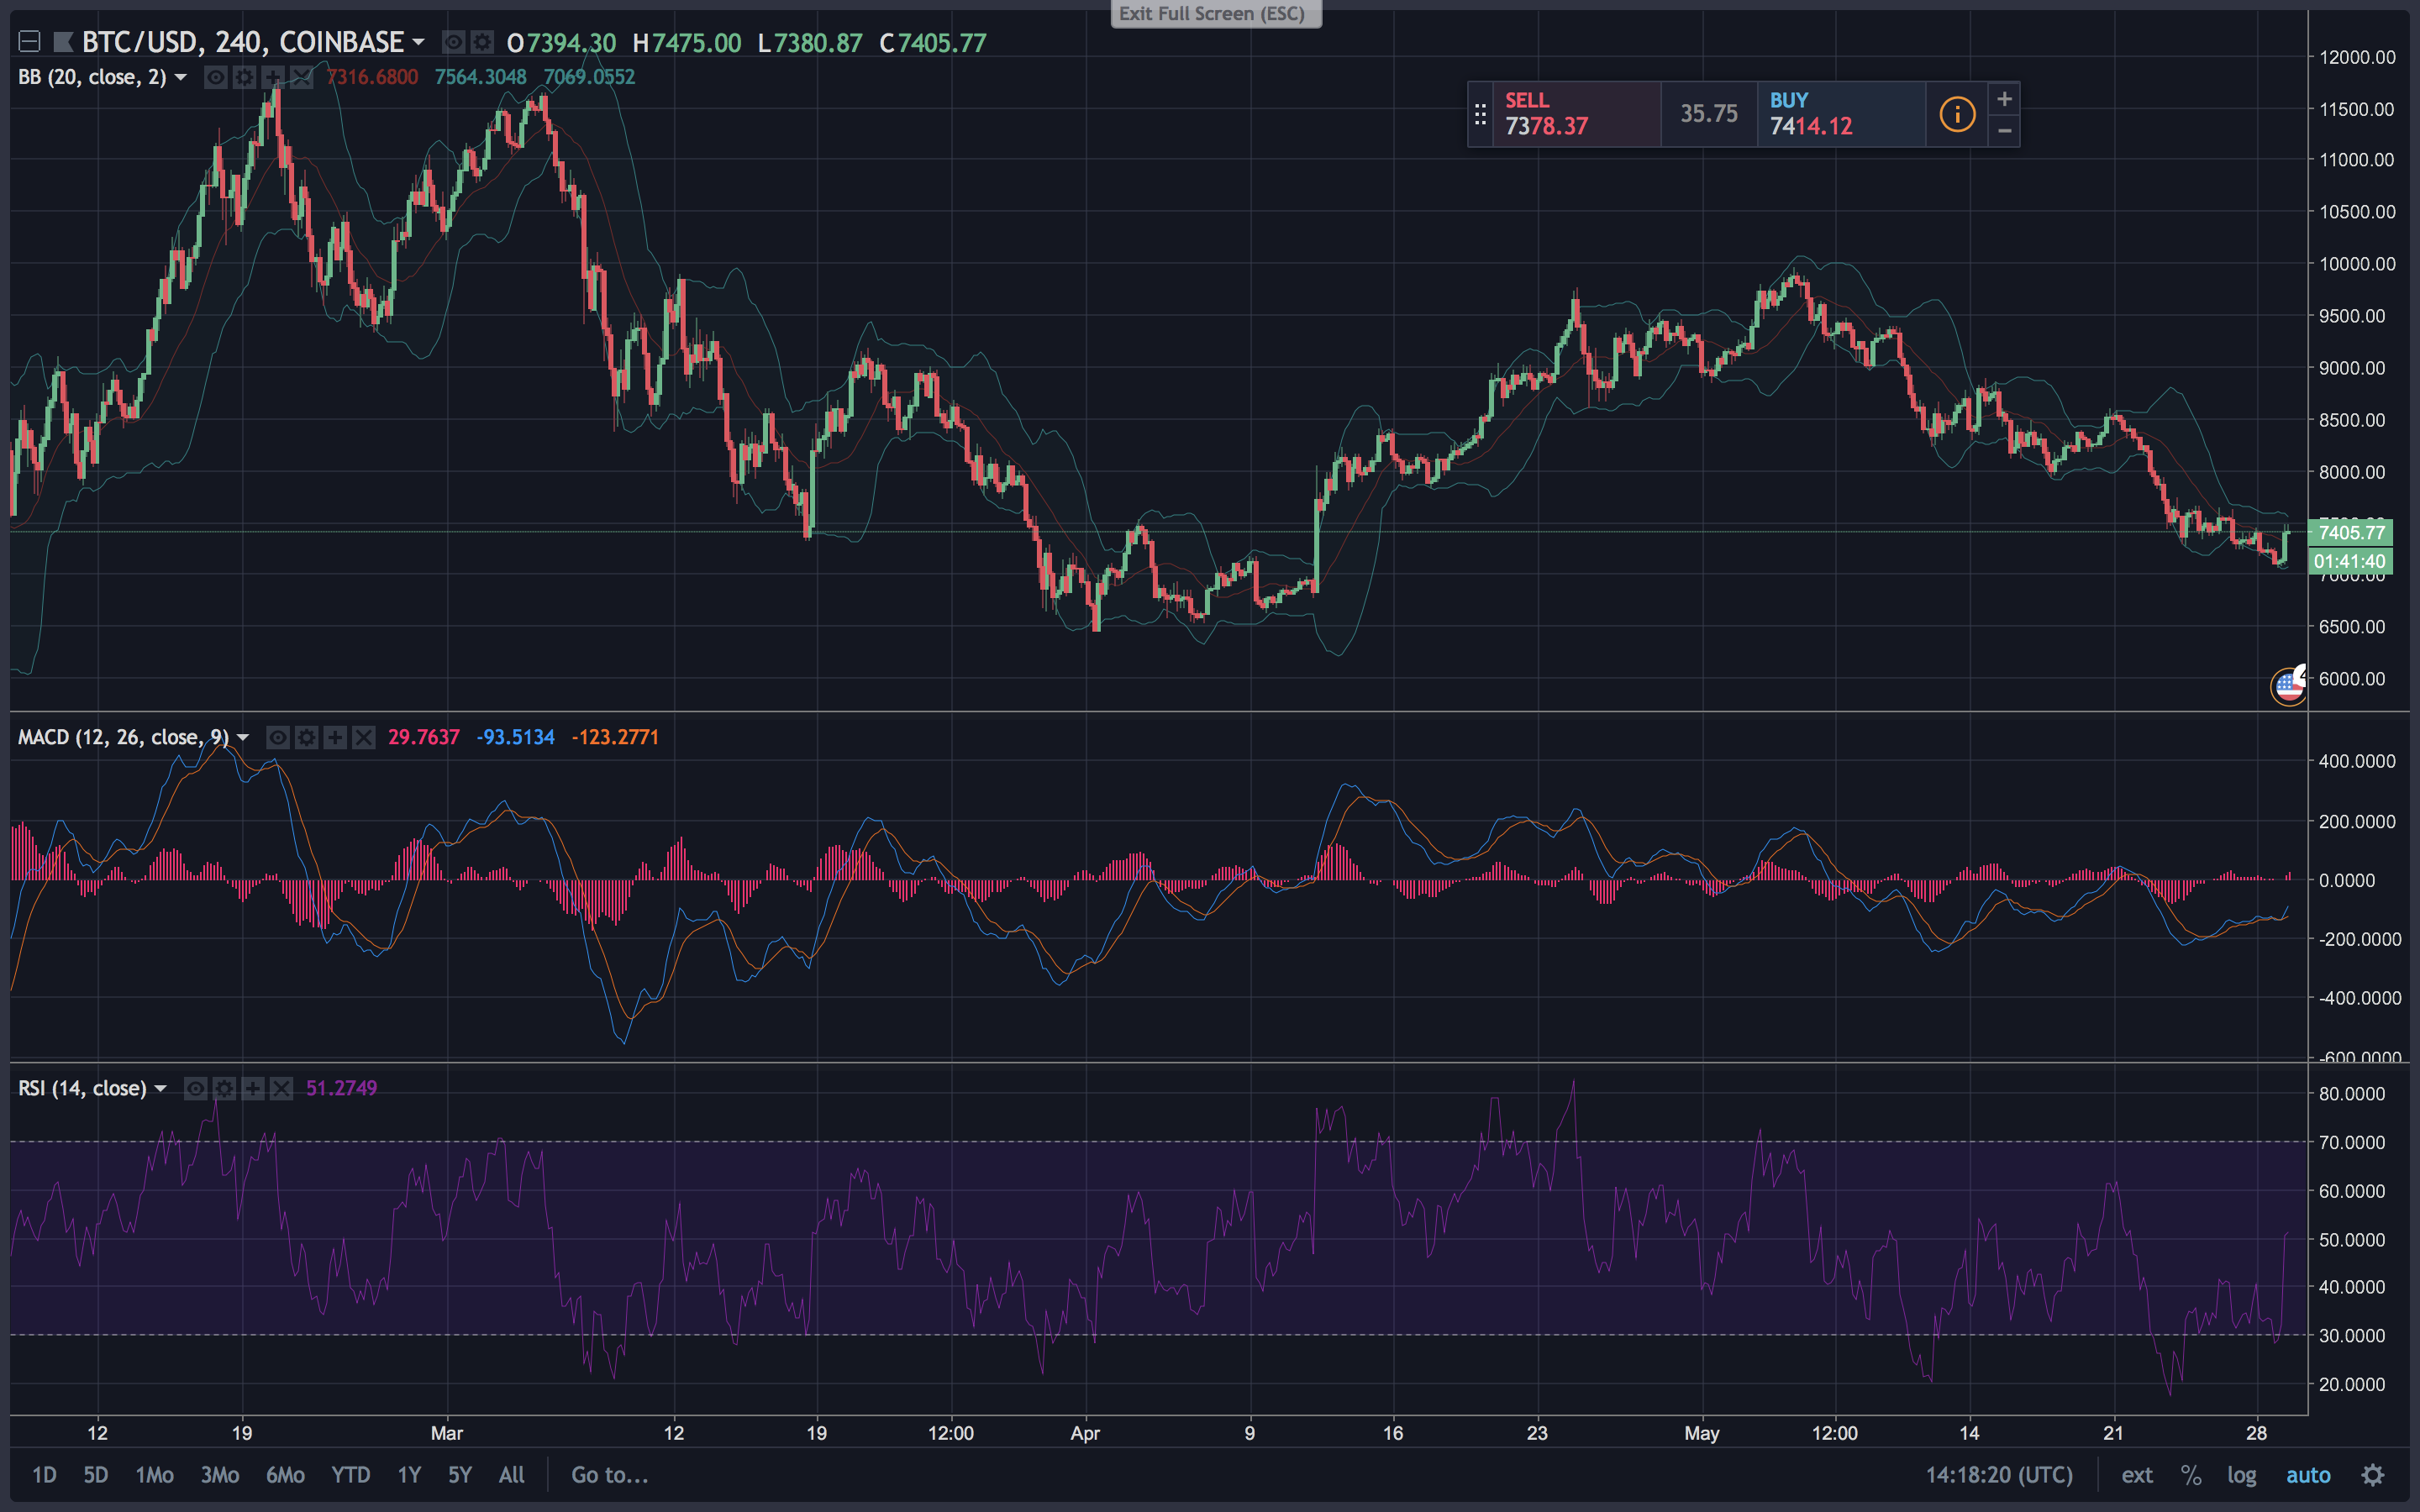Expand the MACD (12, 26, close, 9) dropdown

click(x=242, y=738)
